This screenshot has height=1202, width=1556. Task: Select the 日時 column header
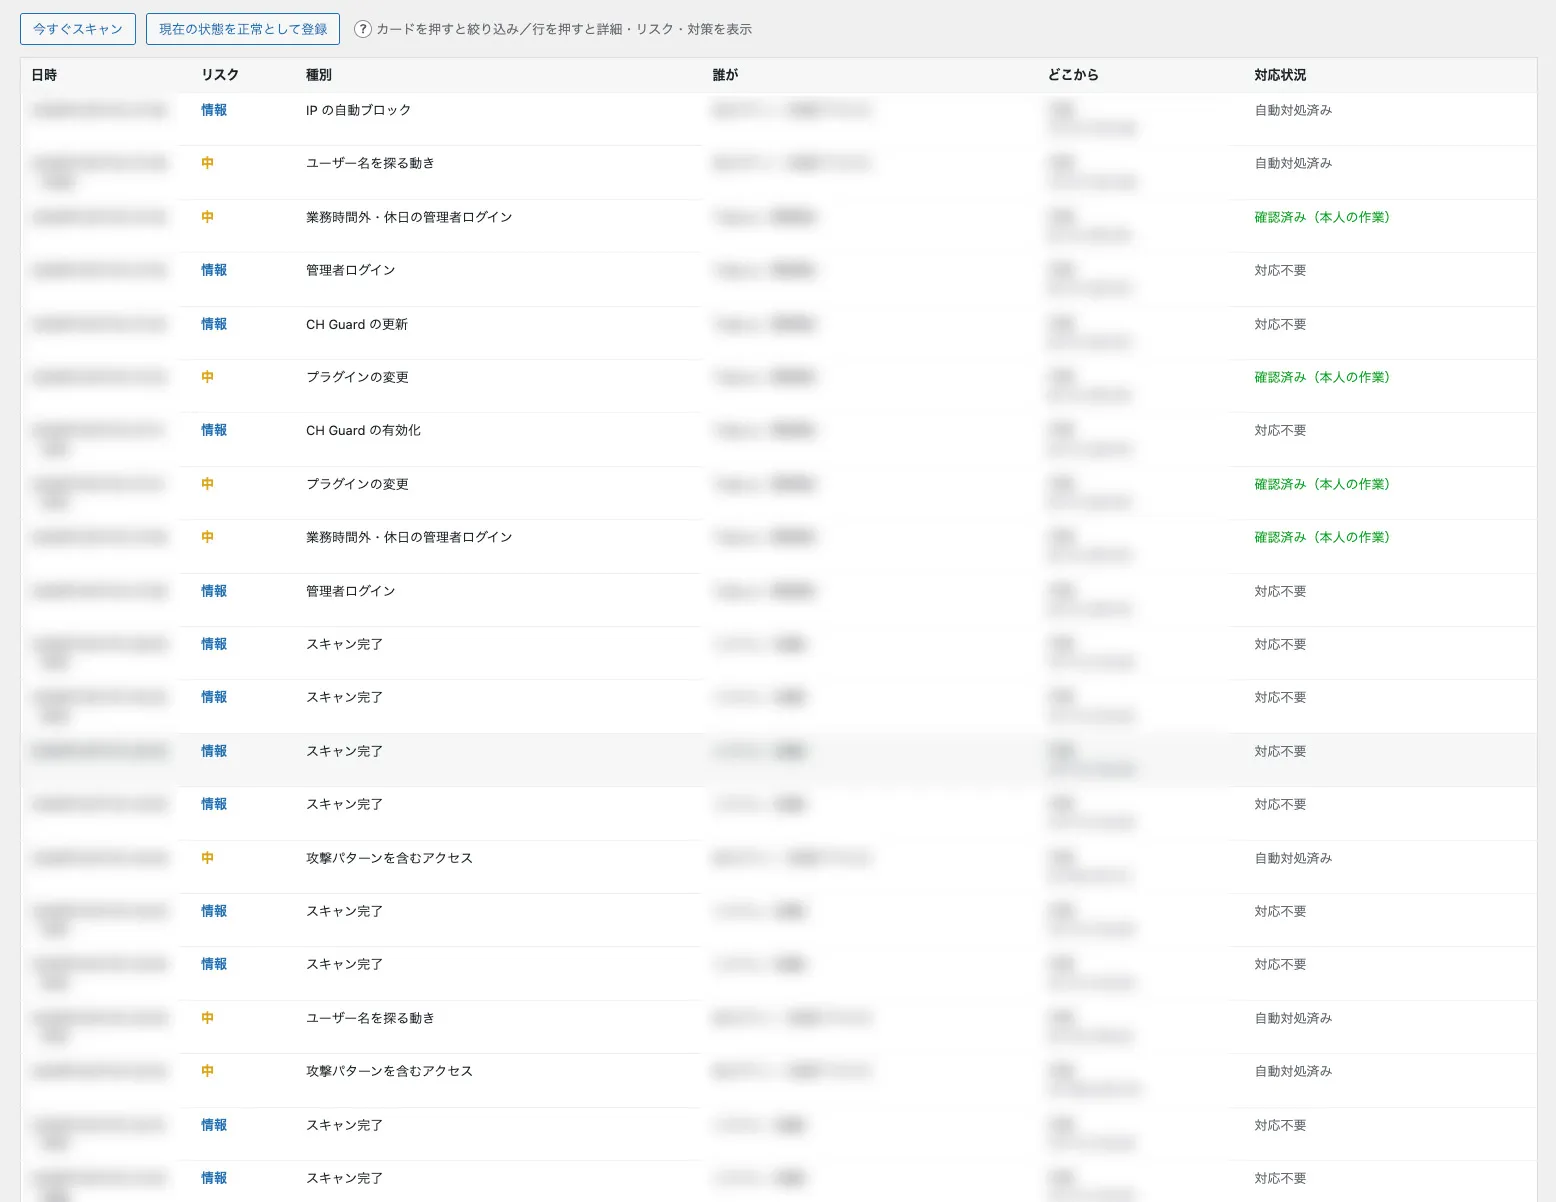pyautogui.click(x=44, y=75)
